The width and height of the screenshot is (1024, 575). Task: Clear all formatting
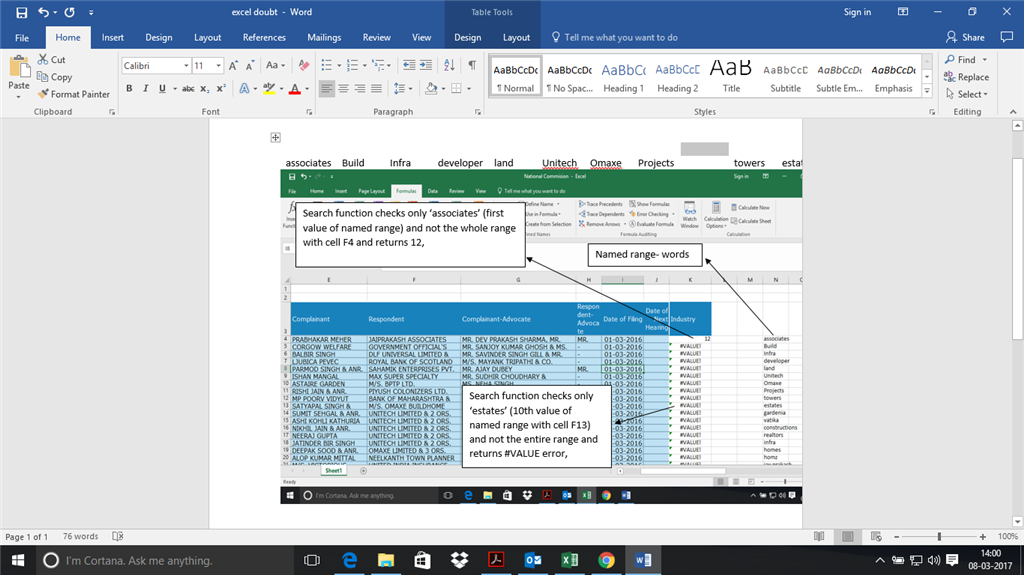click(304, 65)
